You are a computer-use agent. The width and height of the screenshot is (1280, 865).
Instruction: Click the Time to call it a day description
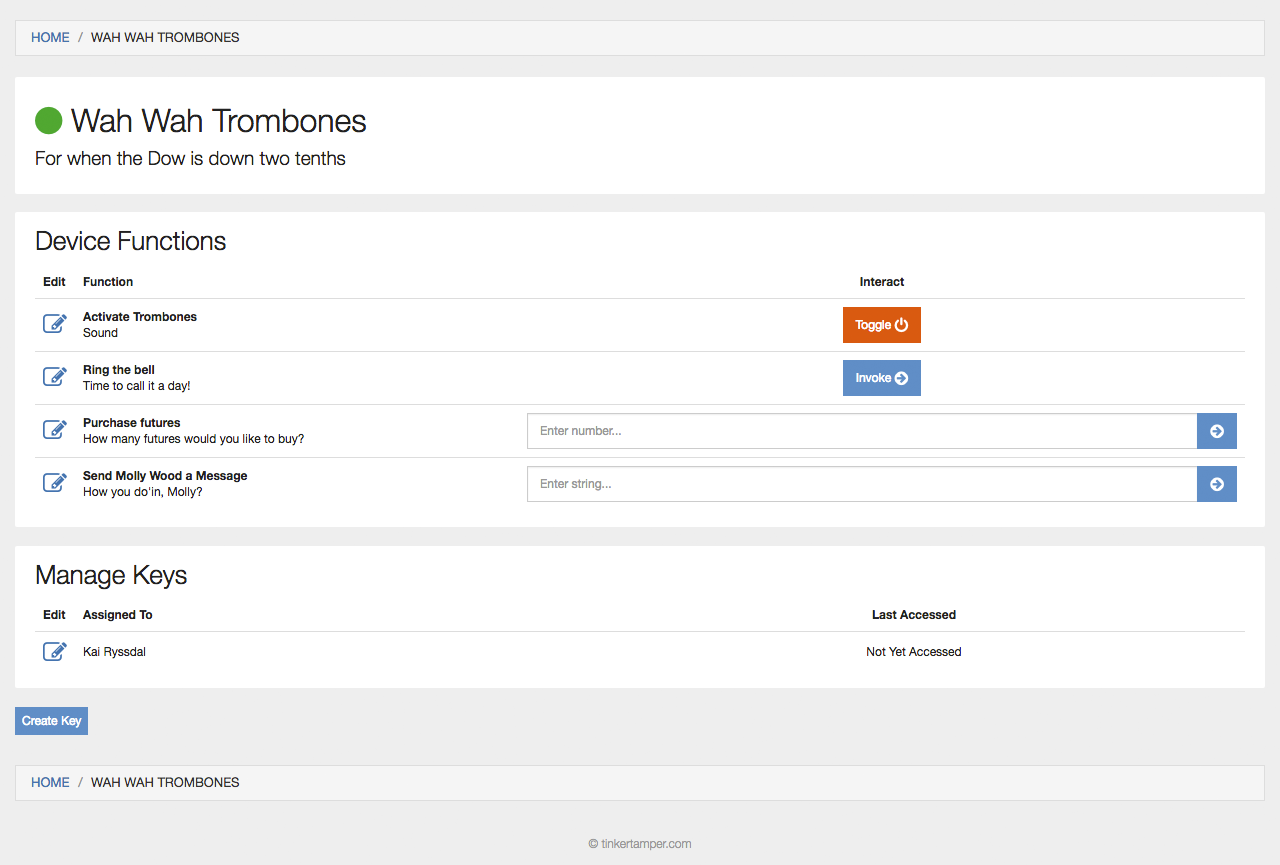click(137, 386)
